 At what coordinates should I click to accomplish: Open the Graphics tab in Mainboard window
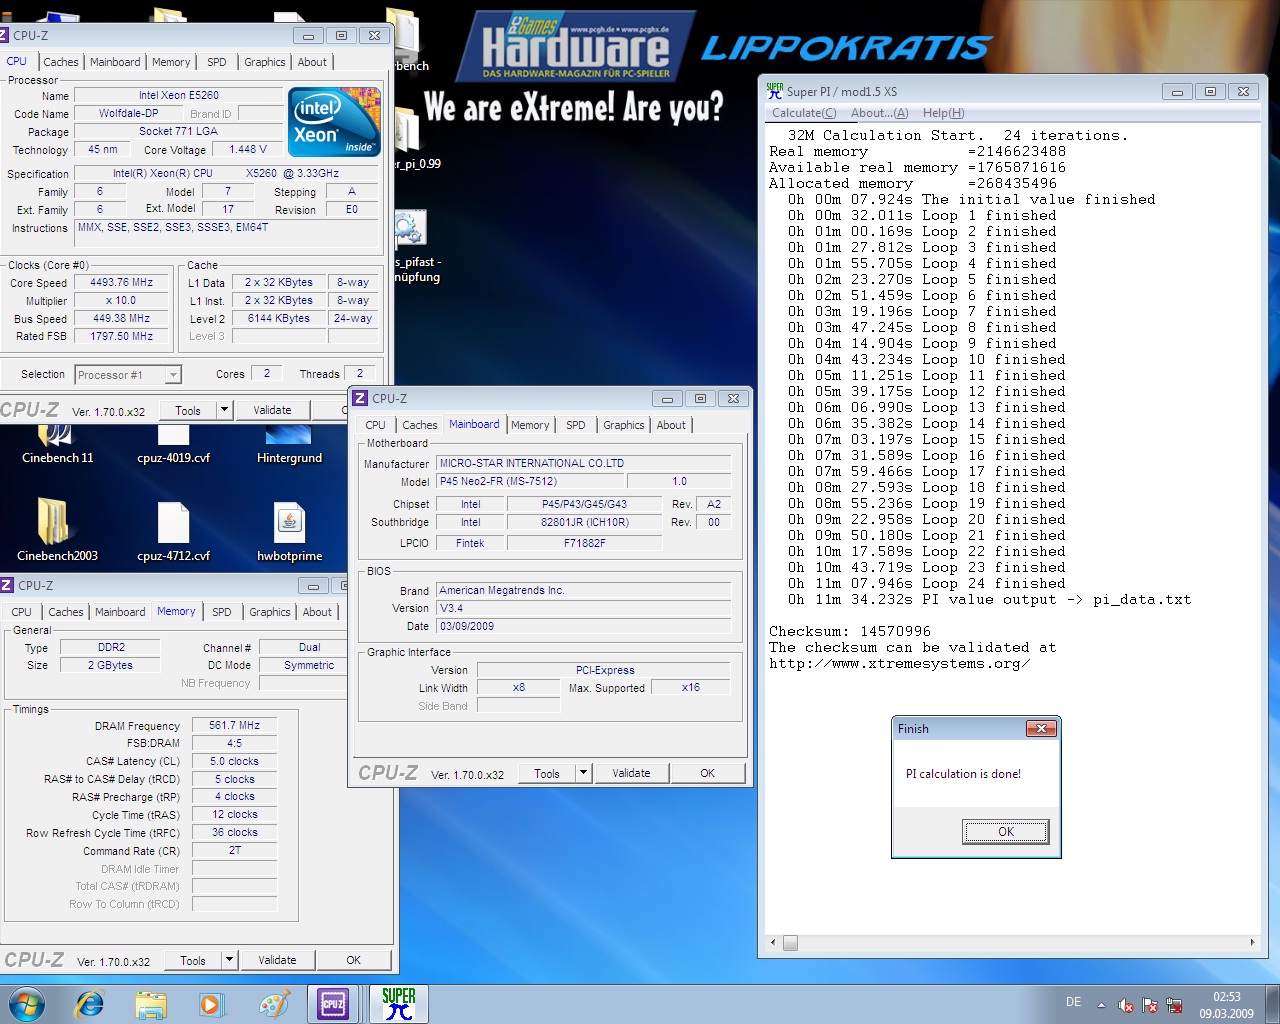[624, 425]
